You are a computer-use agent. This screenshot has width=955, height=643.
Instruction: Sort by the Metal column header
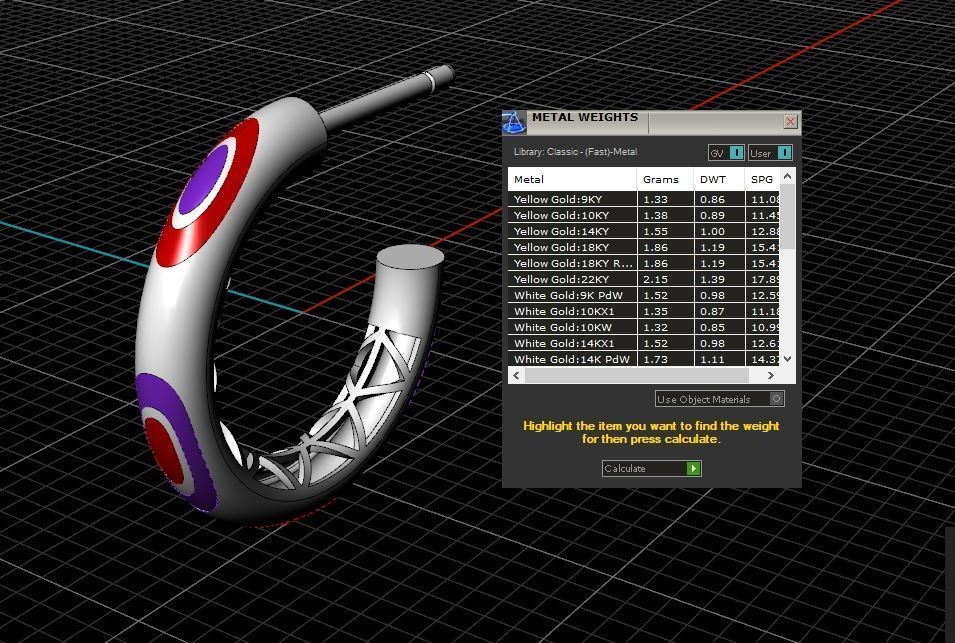(x=573, y=179)
